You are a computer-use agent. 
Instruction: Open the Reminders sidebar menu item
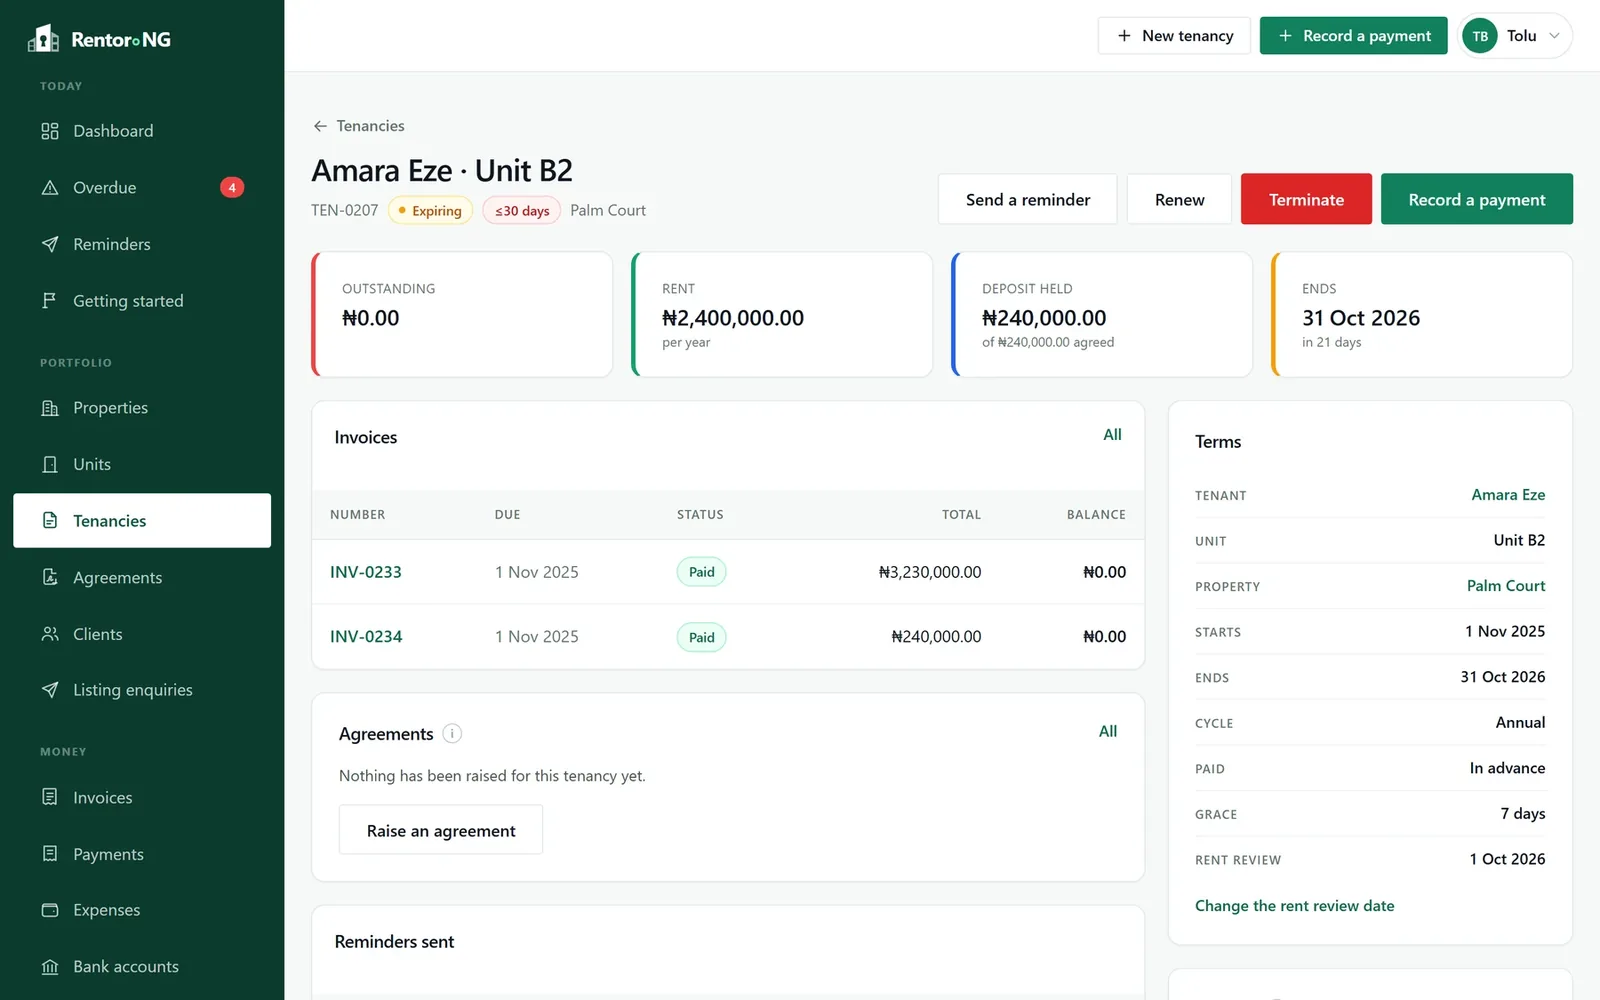[142, 244]
